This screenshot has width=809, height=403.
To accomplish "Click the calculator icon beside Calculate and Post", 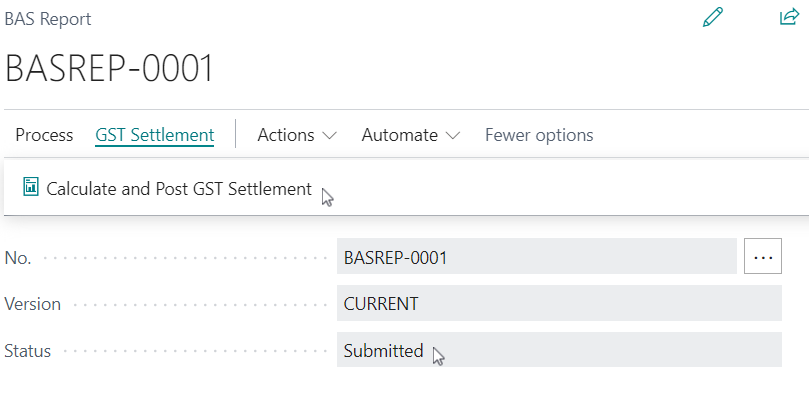I will coord(30,187).
